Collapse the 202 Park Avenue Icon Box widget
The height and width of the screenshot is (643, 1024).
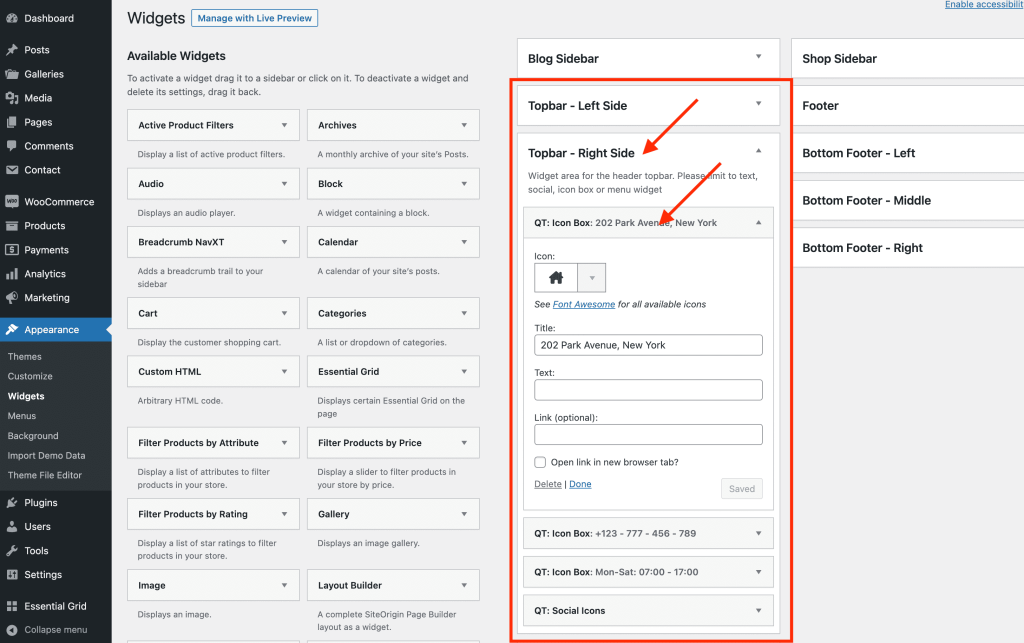pyautogui.click(x=758, y=223)
